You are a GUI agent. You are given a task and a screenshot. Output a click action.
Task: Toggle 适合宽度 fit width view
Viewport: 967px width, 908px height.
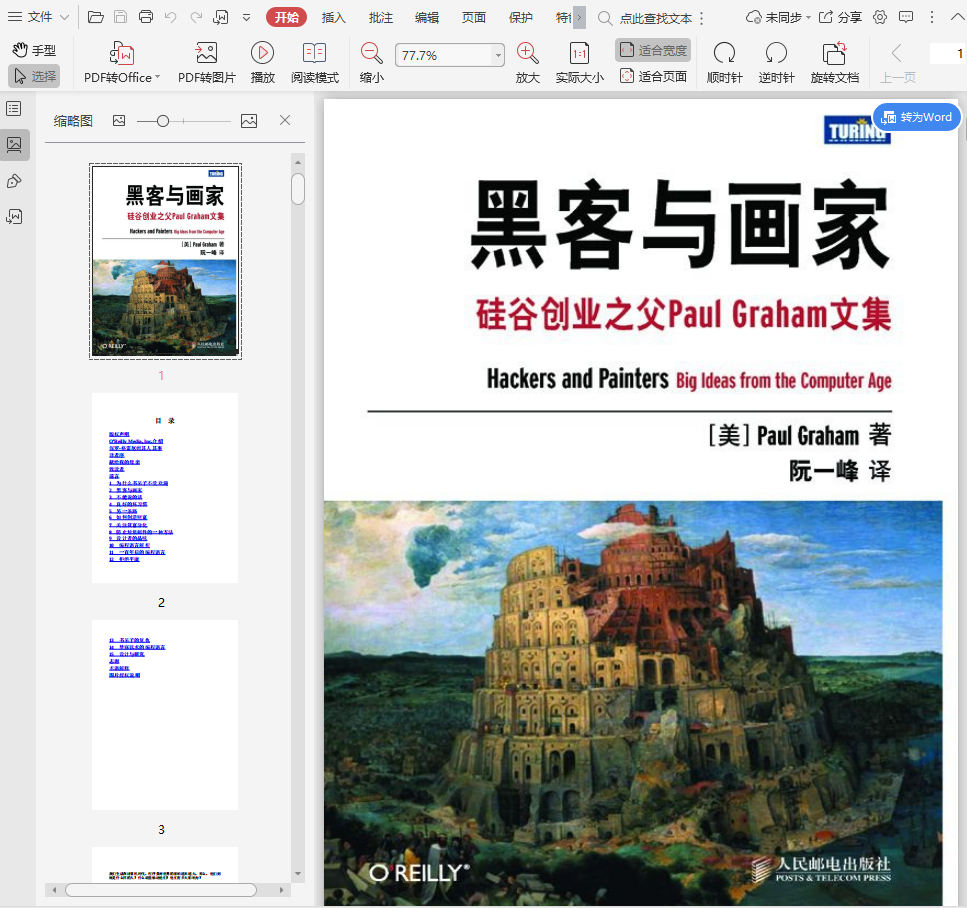tap(653, 50)
